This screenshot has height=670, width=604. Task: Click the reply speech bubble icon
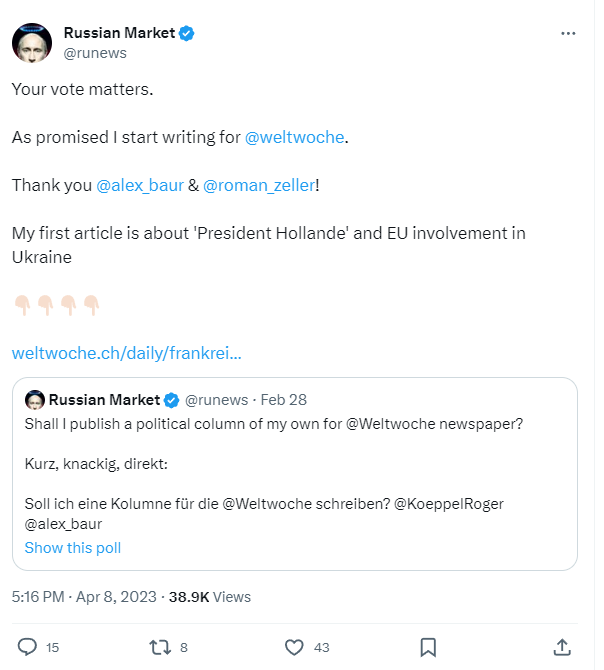click(x=28, y=647)
